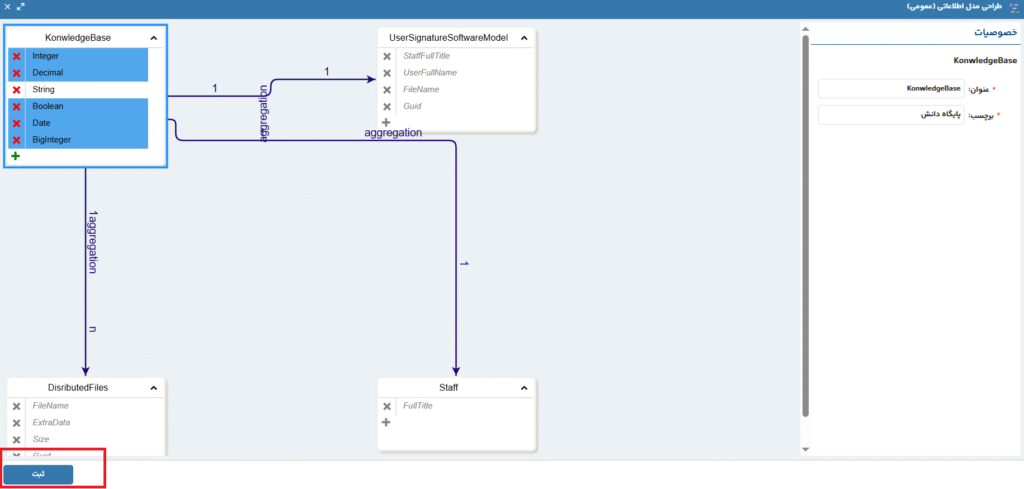Add a field to UserSignatureSoftwareModel
The height and width of the screenshot is (489, 1024).
(x=386, y=123)
